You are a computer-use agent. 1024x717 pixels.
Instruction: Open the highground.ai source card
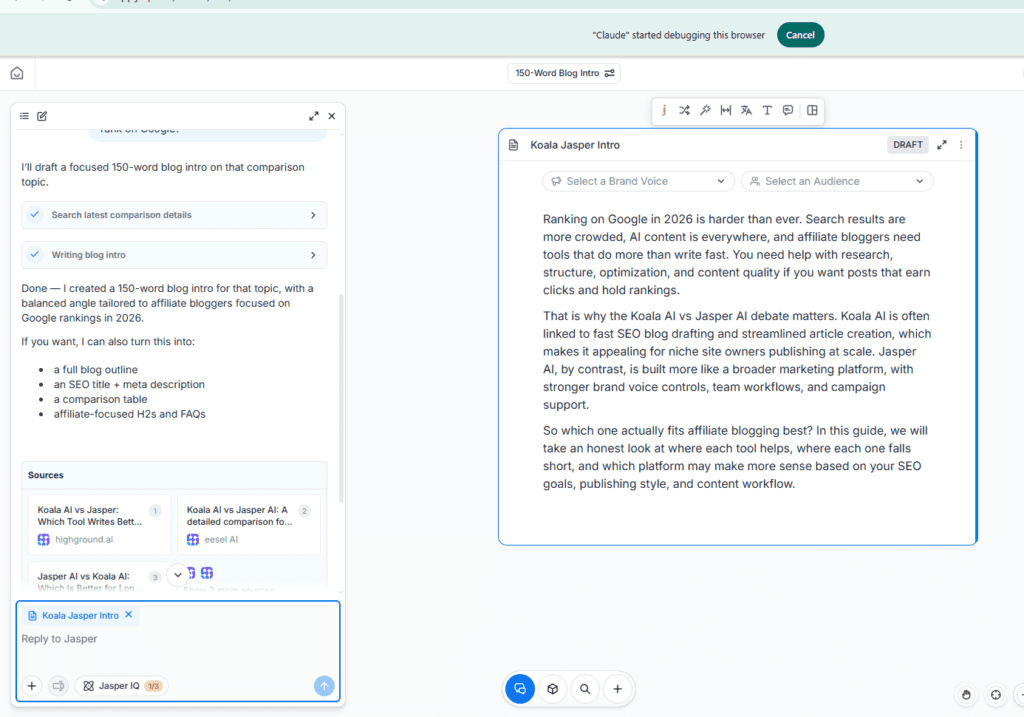pyautogui.click(x=99, y=524)
